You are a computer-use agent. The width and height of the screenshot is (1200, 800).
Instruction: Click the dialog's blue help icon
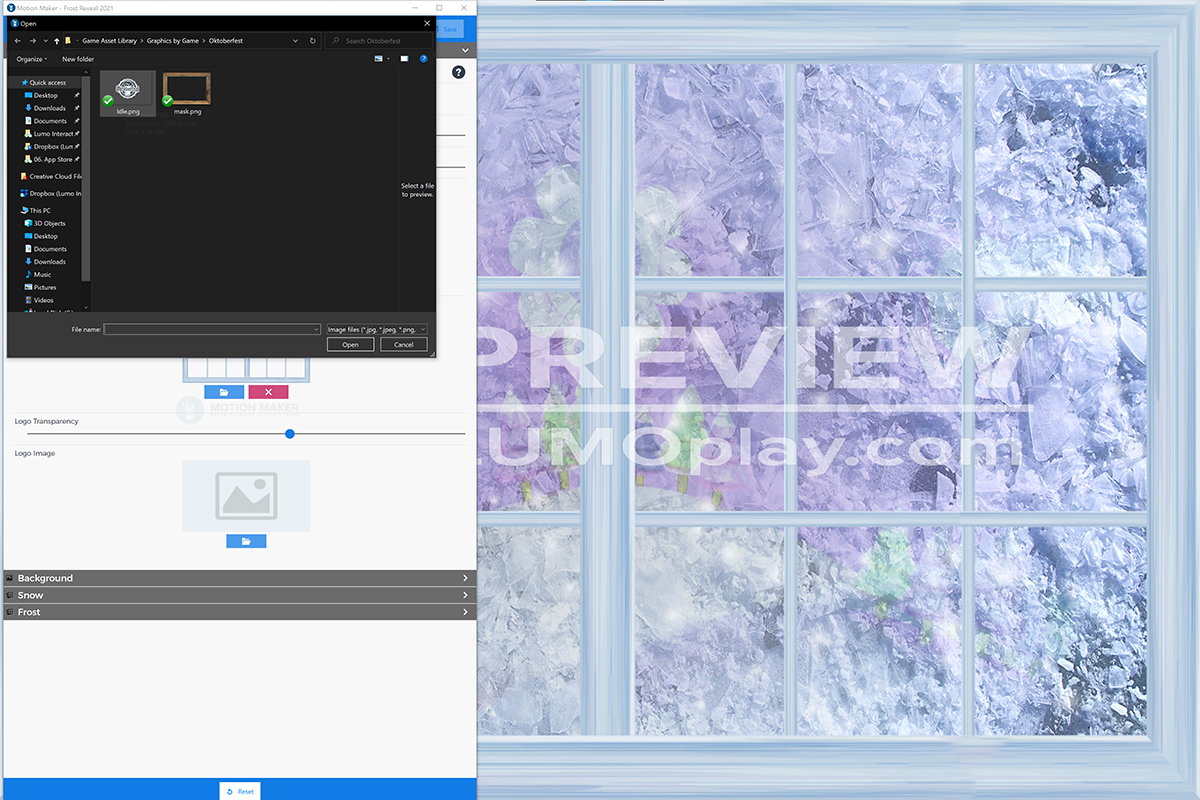[424, 59]
